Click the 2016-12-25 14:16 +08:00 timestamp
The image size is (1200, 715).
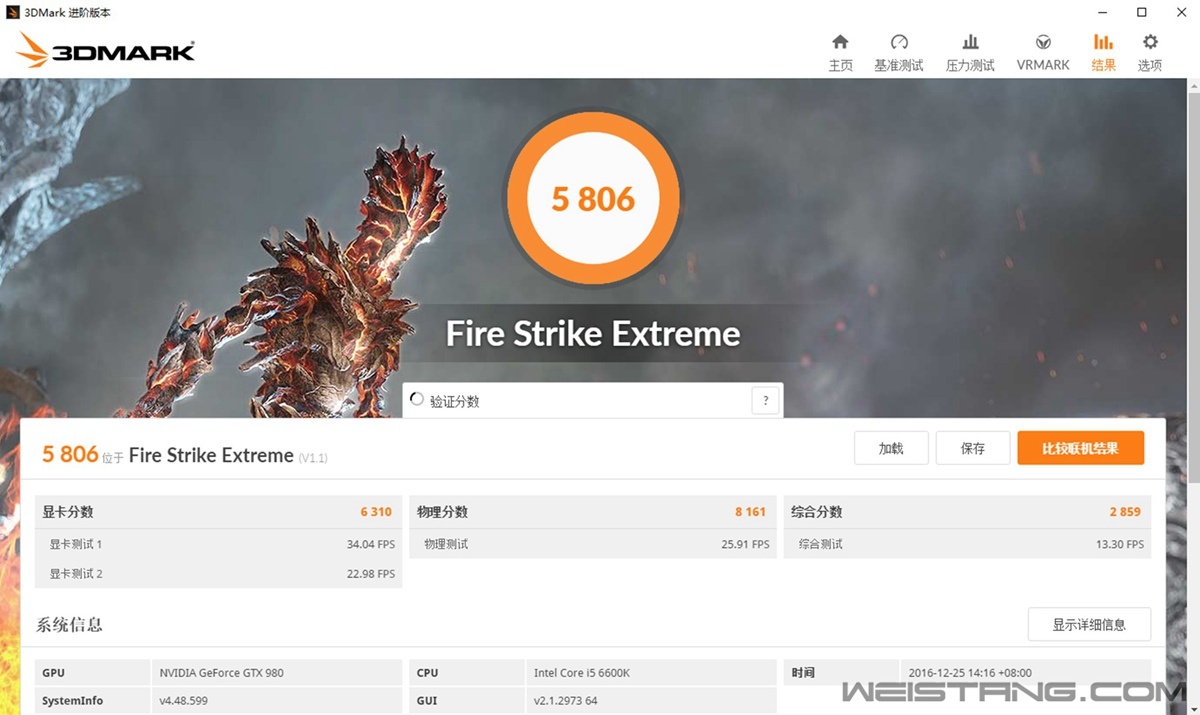tap(970, 673)
